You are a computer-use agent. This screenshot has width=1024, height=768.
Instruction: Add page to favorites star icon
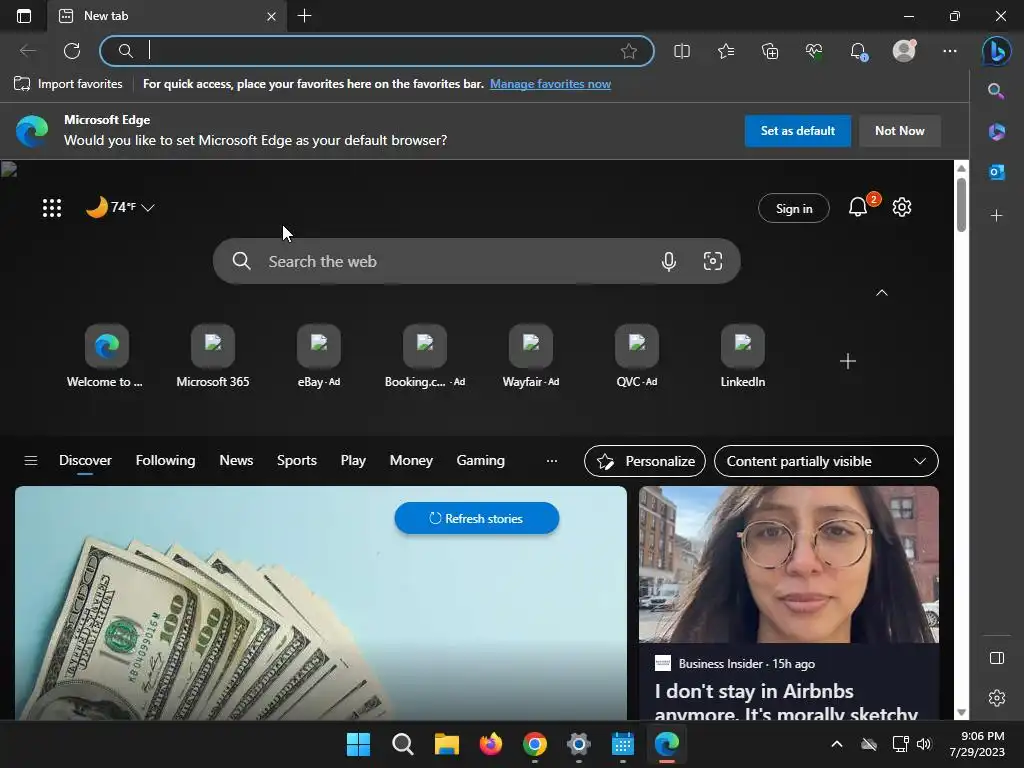[629, 51]
